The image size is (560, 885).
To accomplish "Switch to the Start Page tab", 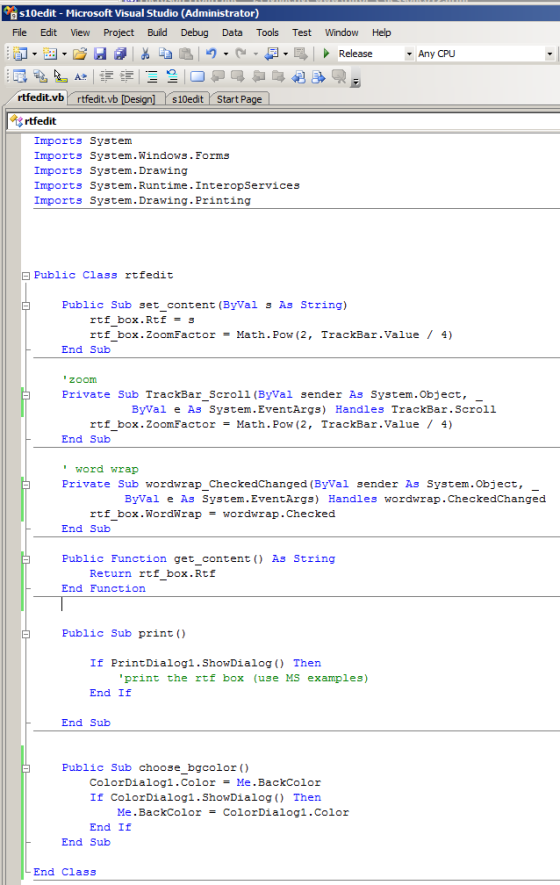I will tap(239, 99).
